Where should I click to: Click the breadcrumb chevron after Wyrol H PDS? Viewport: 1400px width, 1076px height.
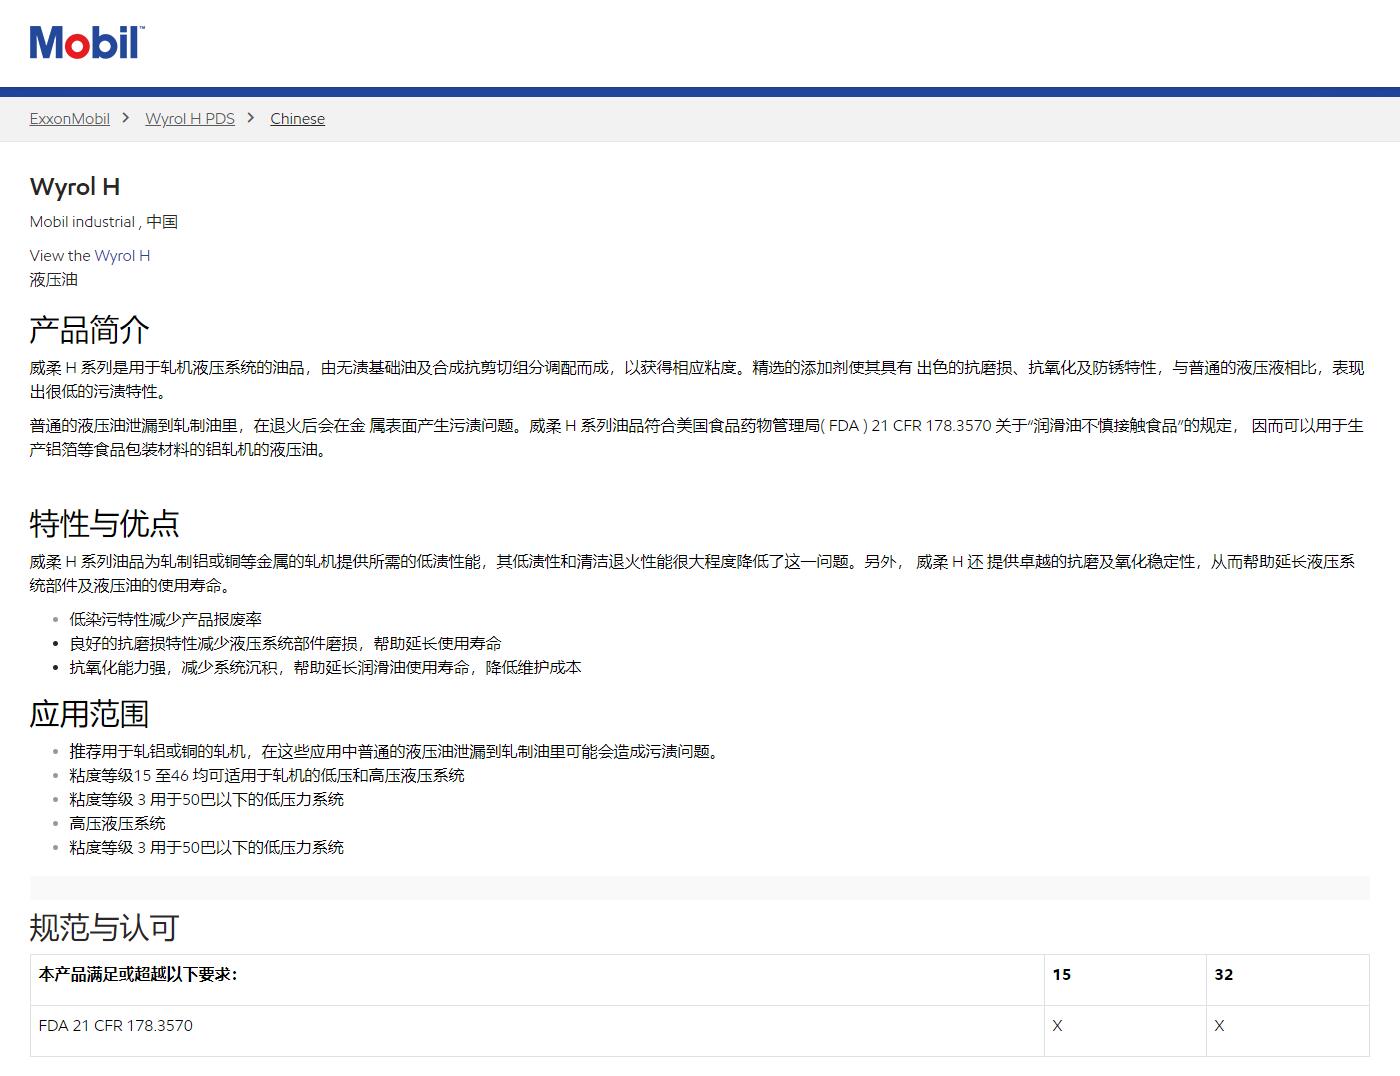click(251, 118)
